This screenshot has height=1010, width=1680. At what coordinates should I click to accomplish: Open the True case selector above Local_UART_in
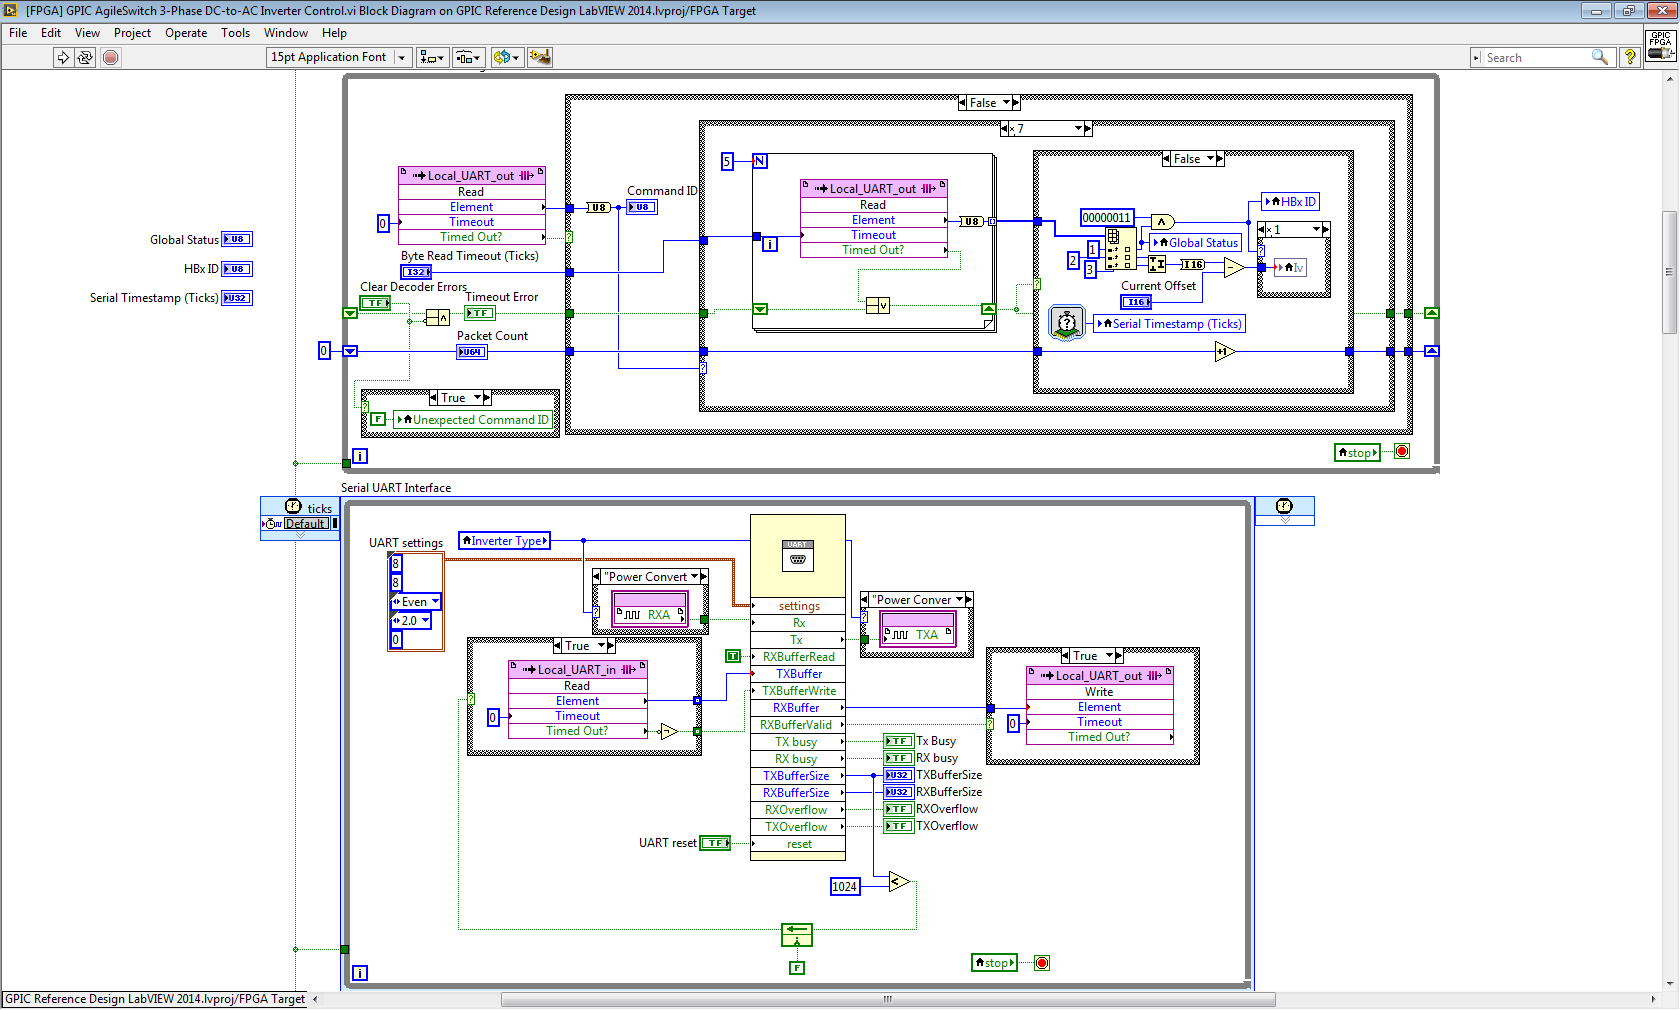(602, 646)
